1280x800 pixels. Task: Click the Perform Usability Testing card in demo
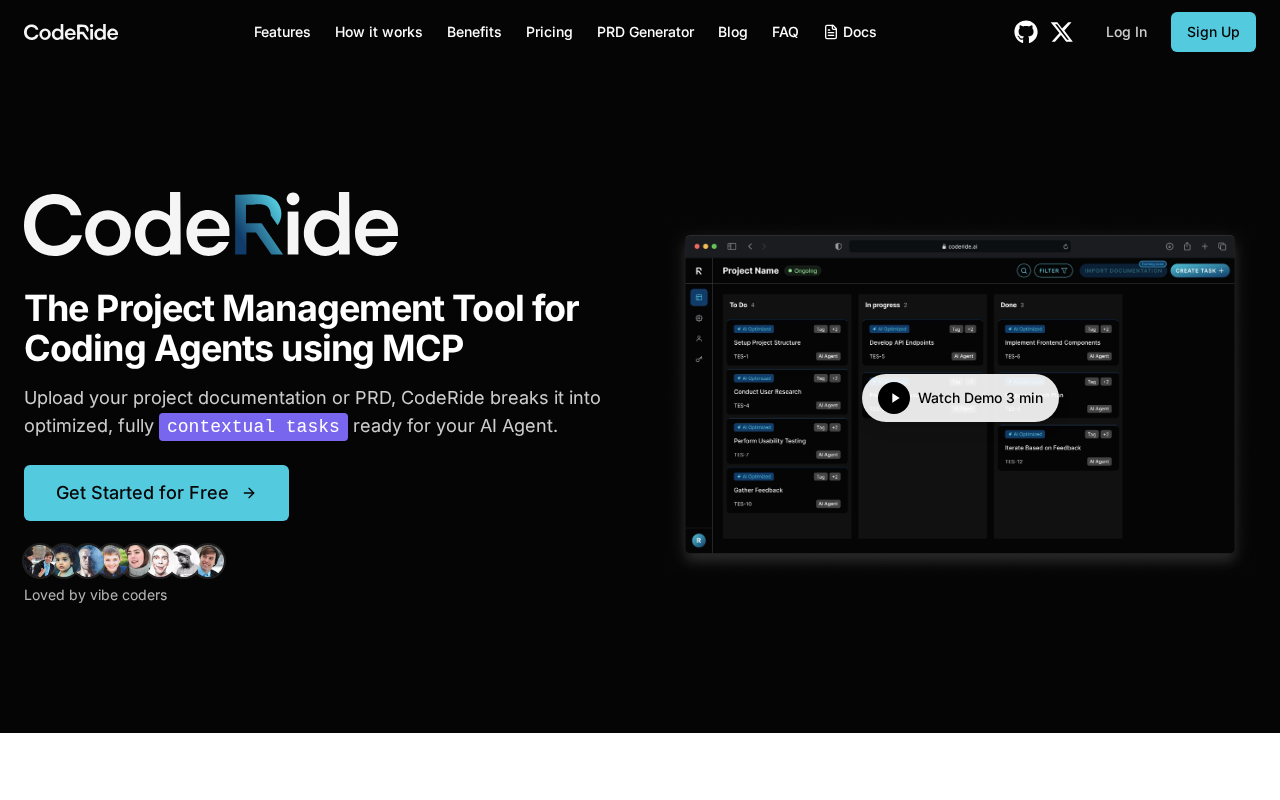click(x=787, y=439)
